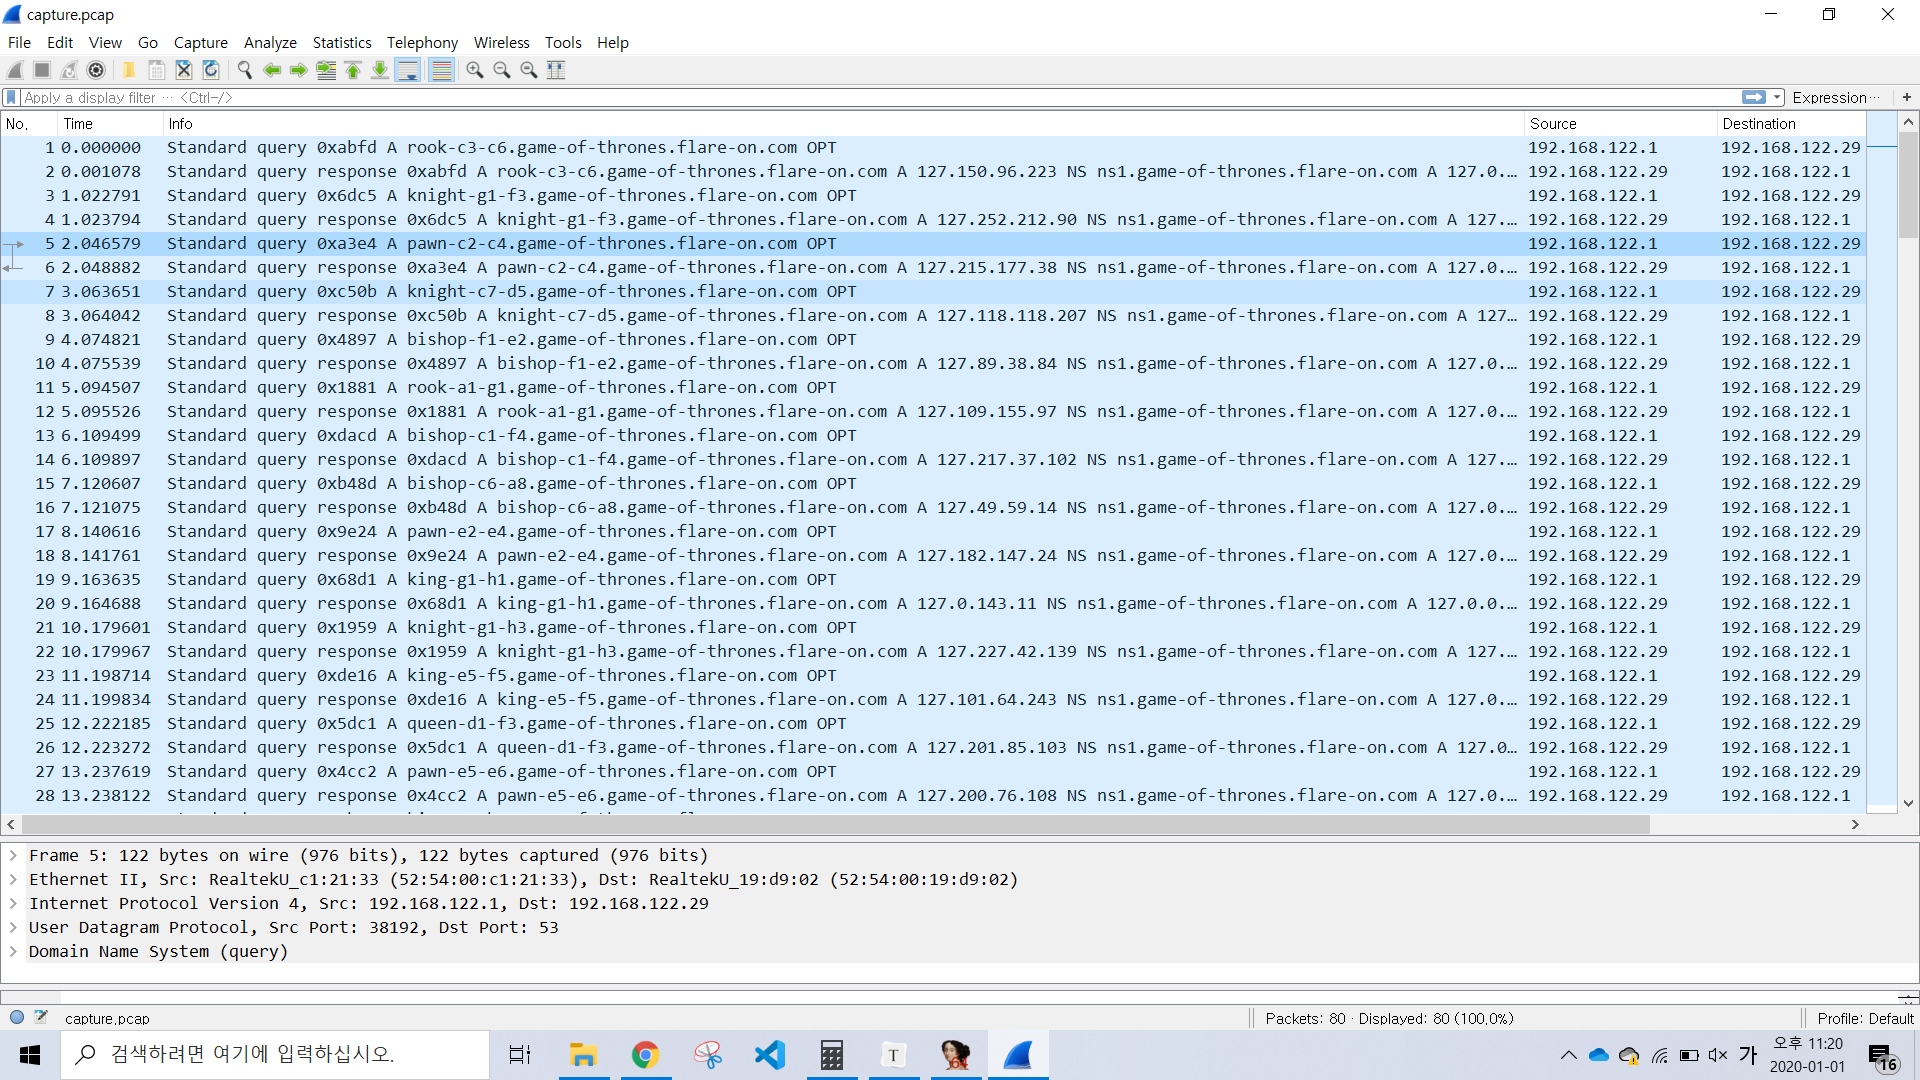Go to the first packet
1920x1080 pixels.
pos(353,70)
